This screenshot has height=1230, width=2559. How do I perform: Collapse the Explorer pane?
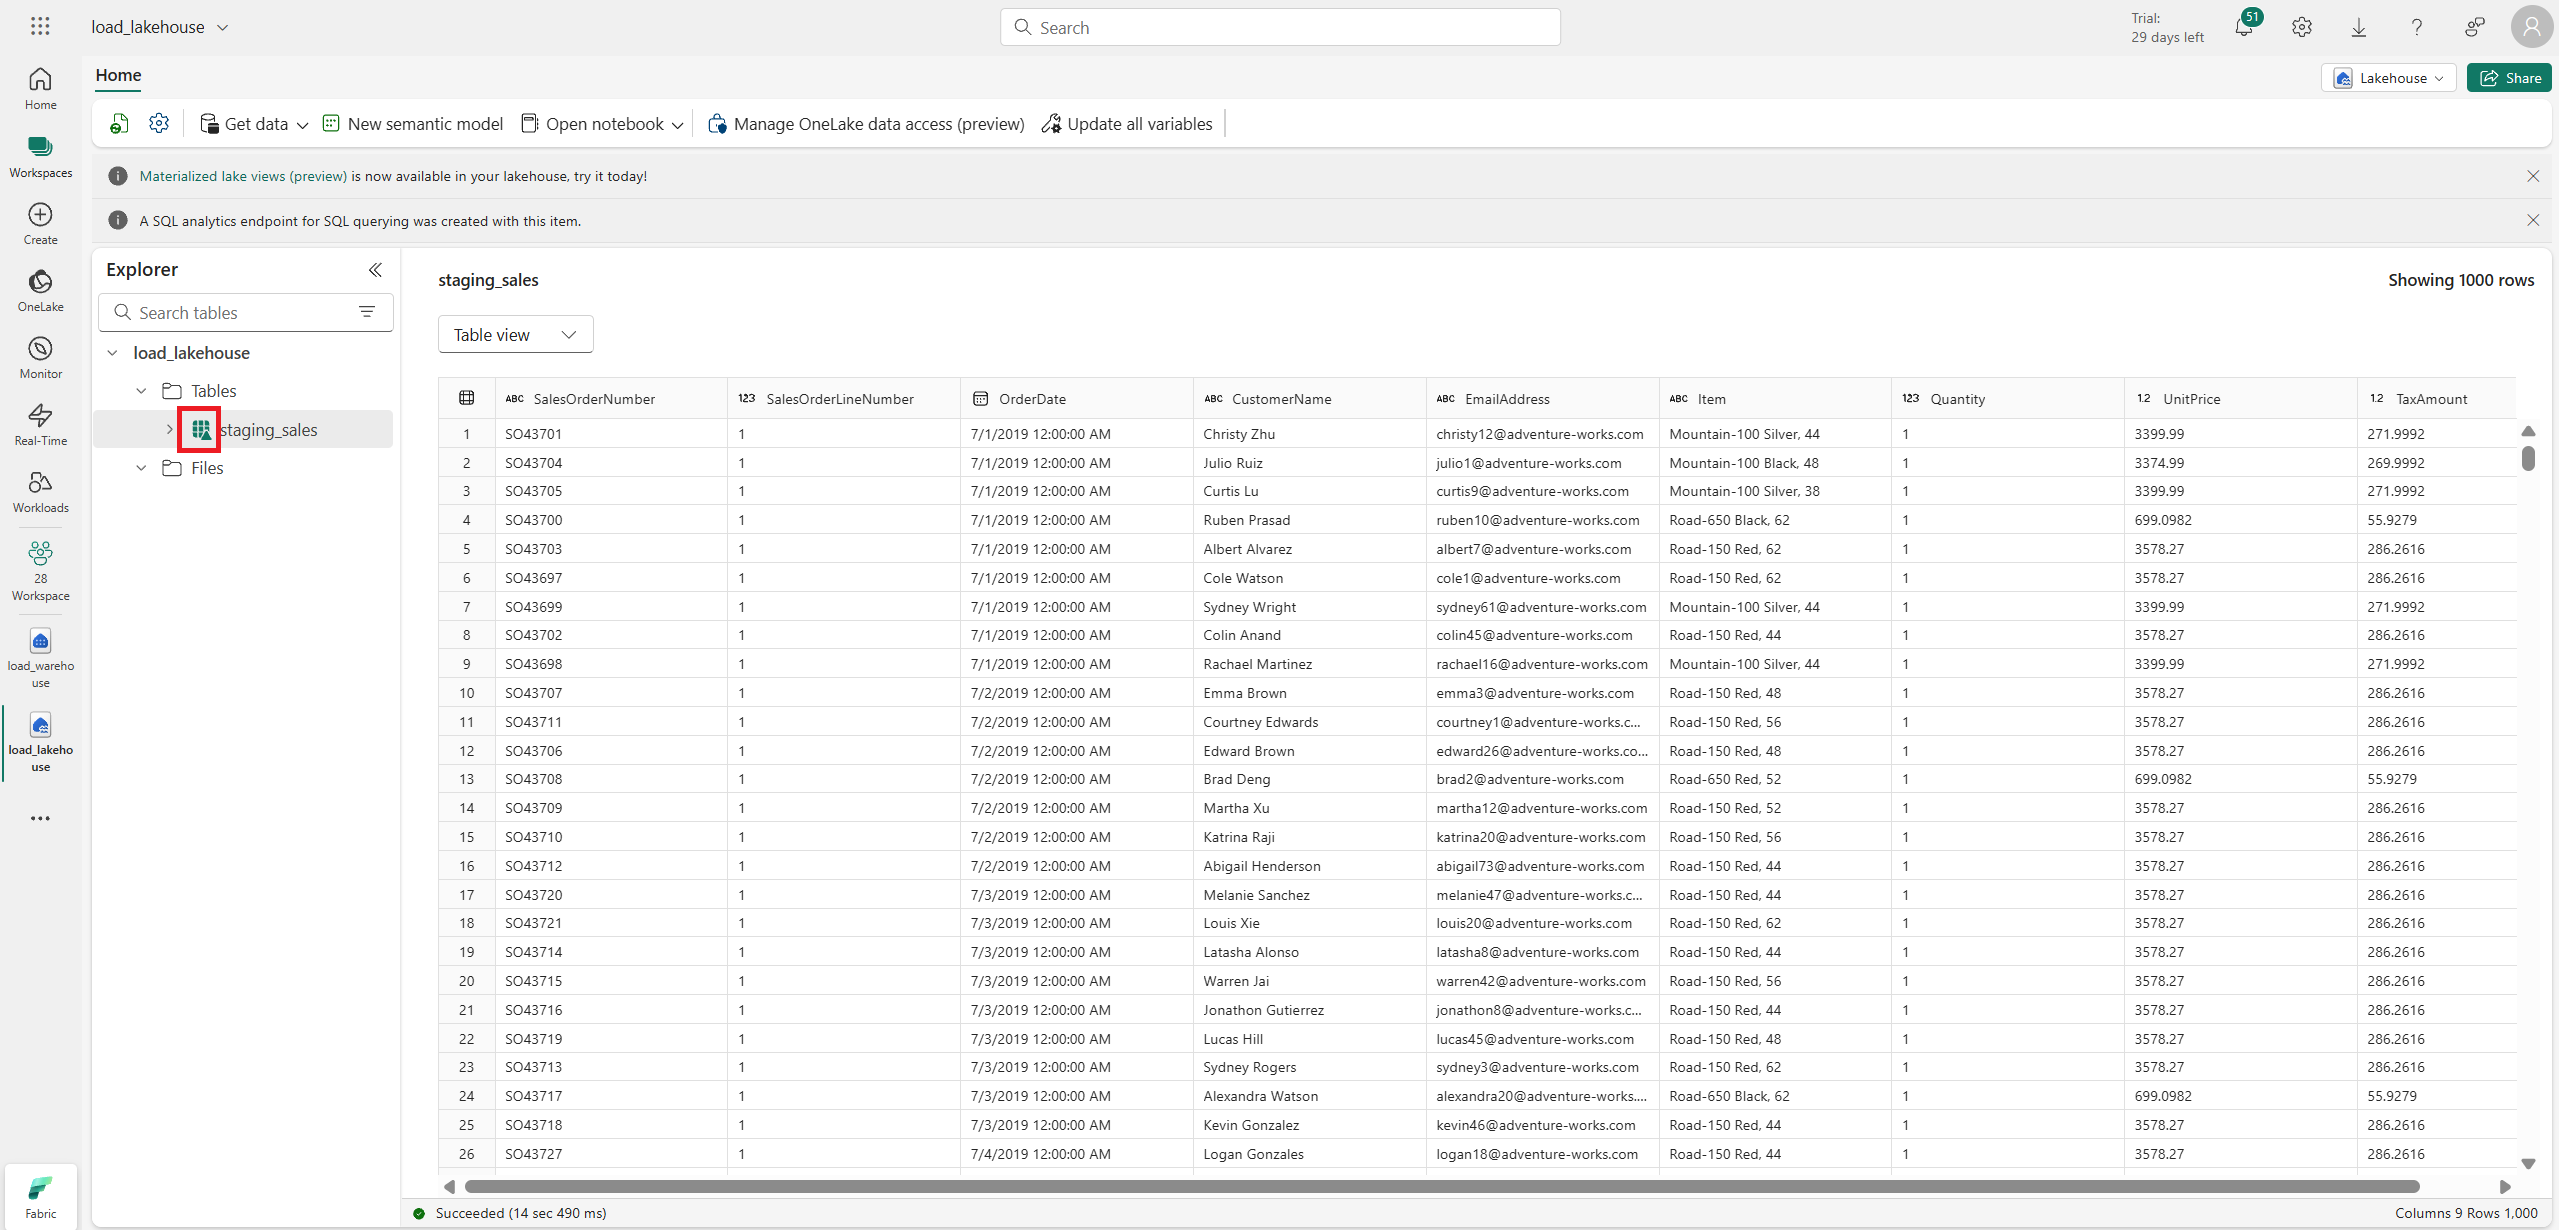pos(375,270)
